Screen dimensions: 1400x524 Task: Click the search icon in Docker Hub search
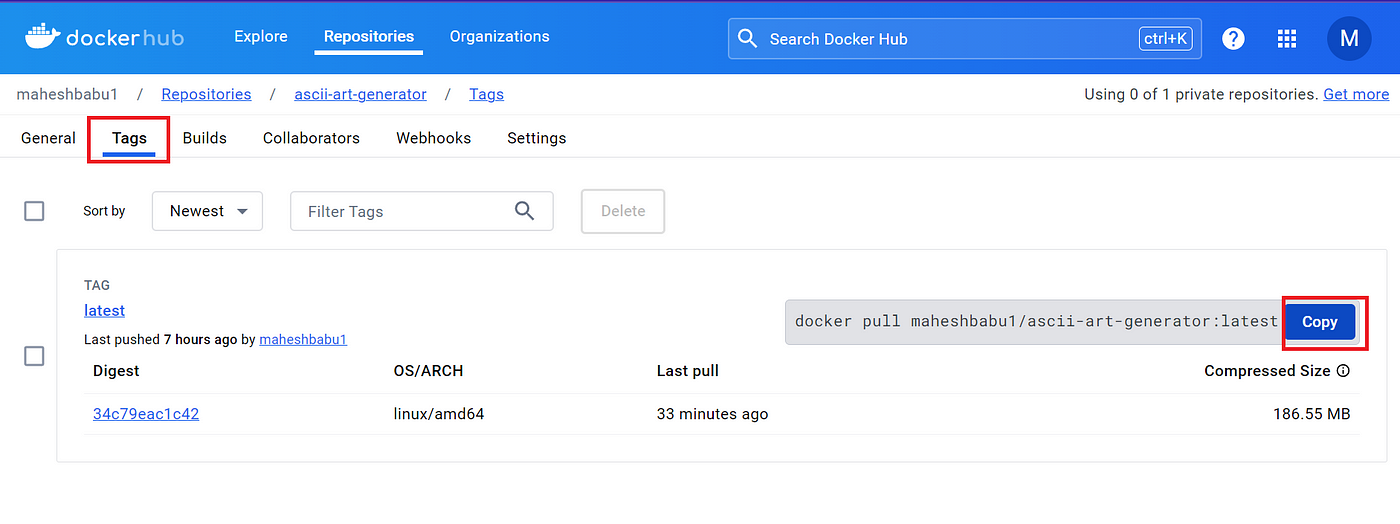pos(747,39)
